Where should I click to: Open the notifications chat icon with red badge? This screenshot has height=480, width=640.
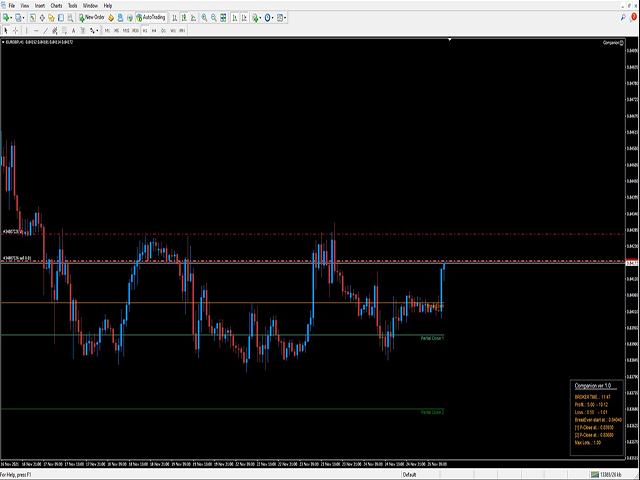click(633, 17)
